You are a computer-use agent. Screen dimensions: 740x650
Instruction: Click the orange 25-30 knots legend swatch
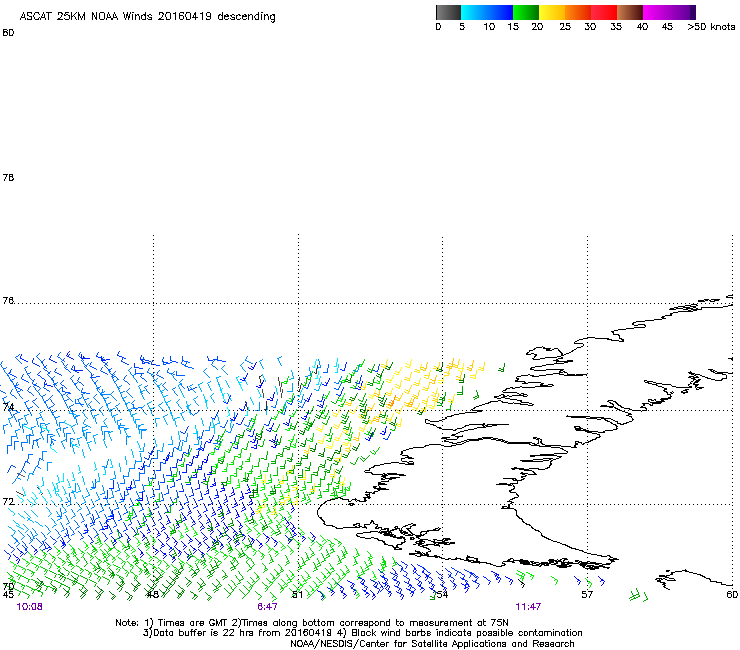(x=578, y=12)
